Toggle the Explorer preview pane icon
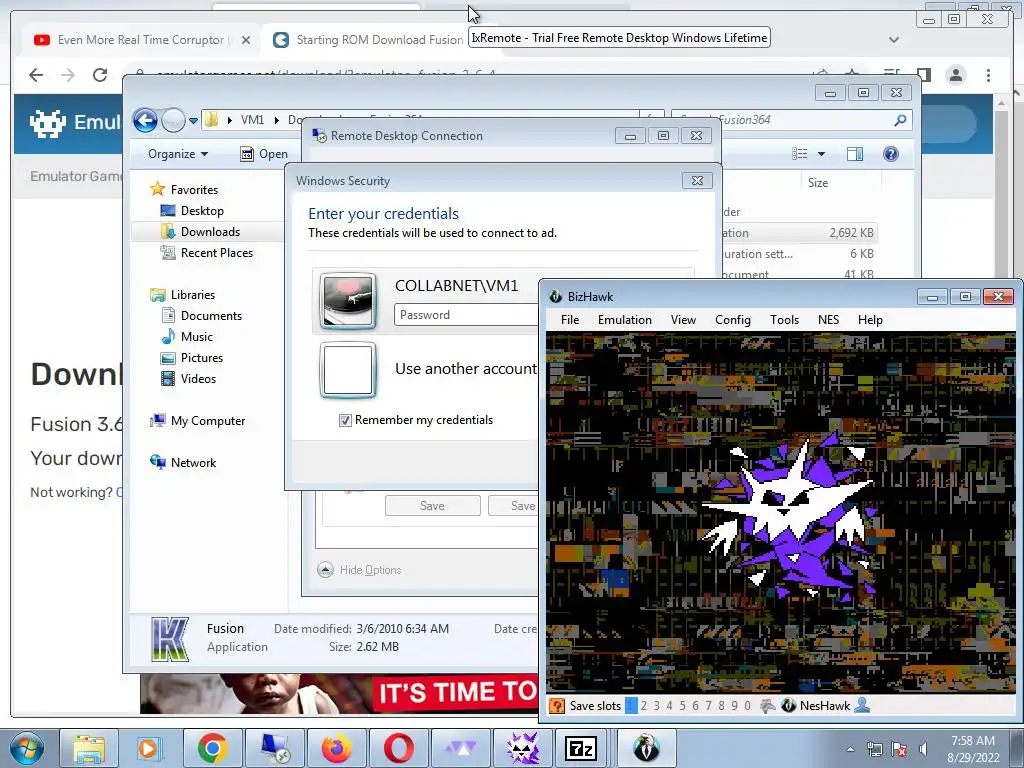This screenshot has height=768, width=1024. pyautogui.click(x=855, y=154)
